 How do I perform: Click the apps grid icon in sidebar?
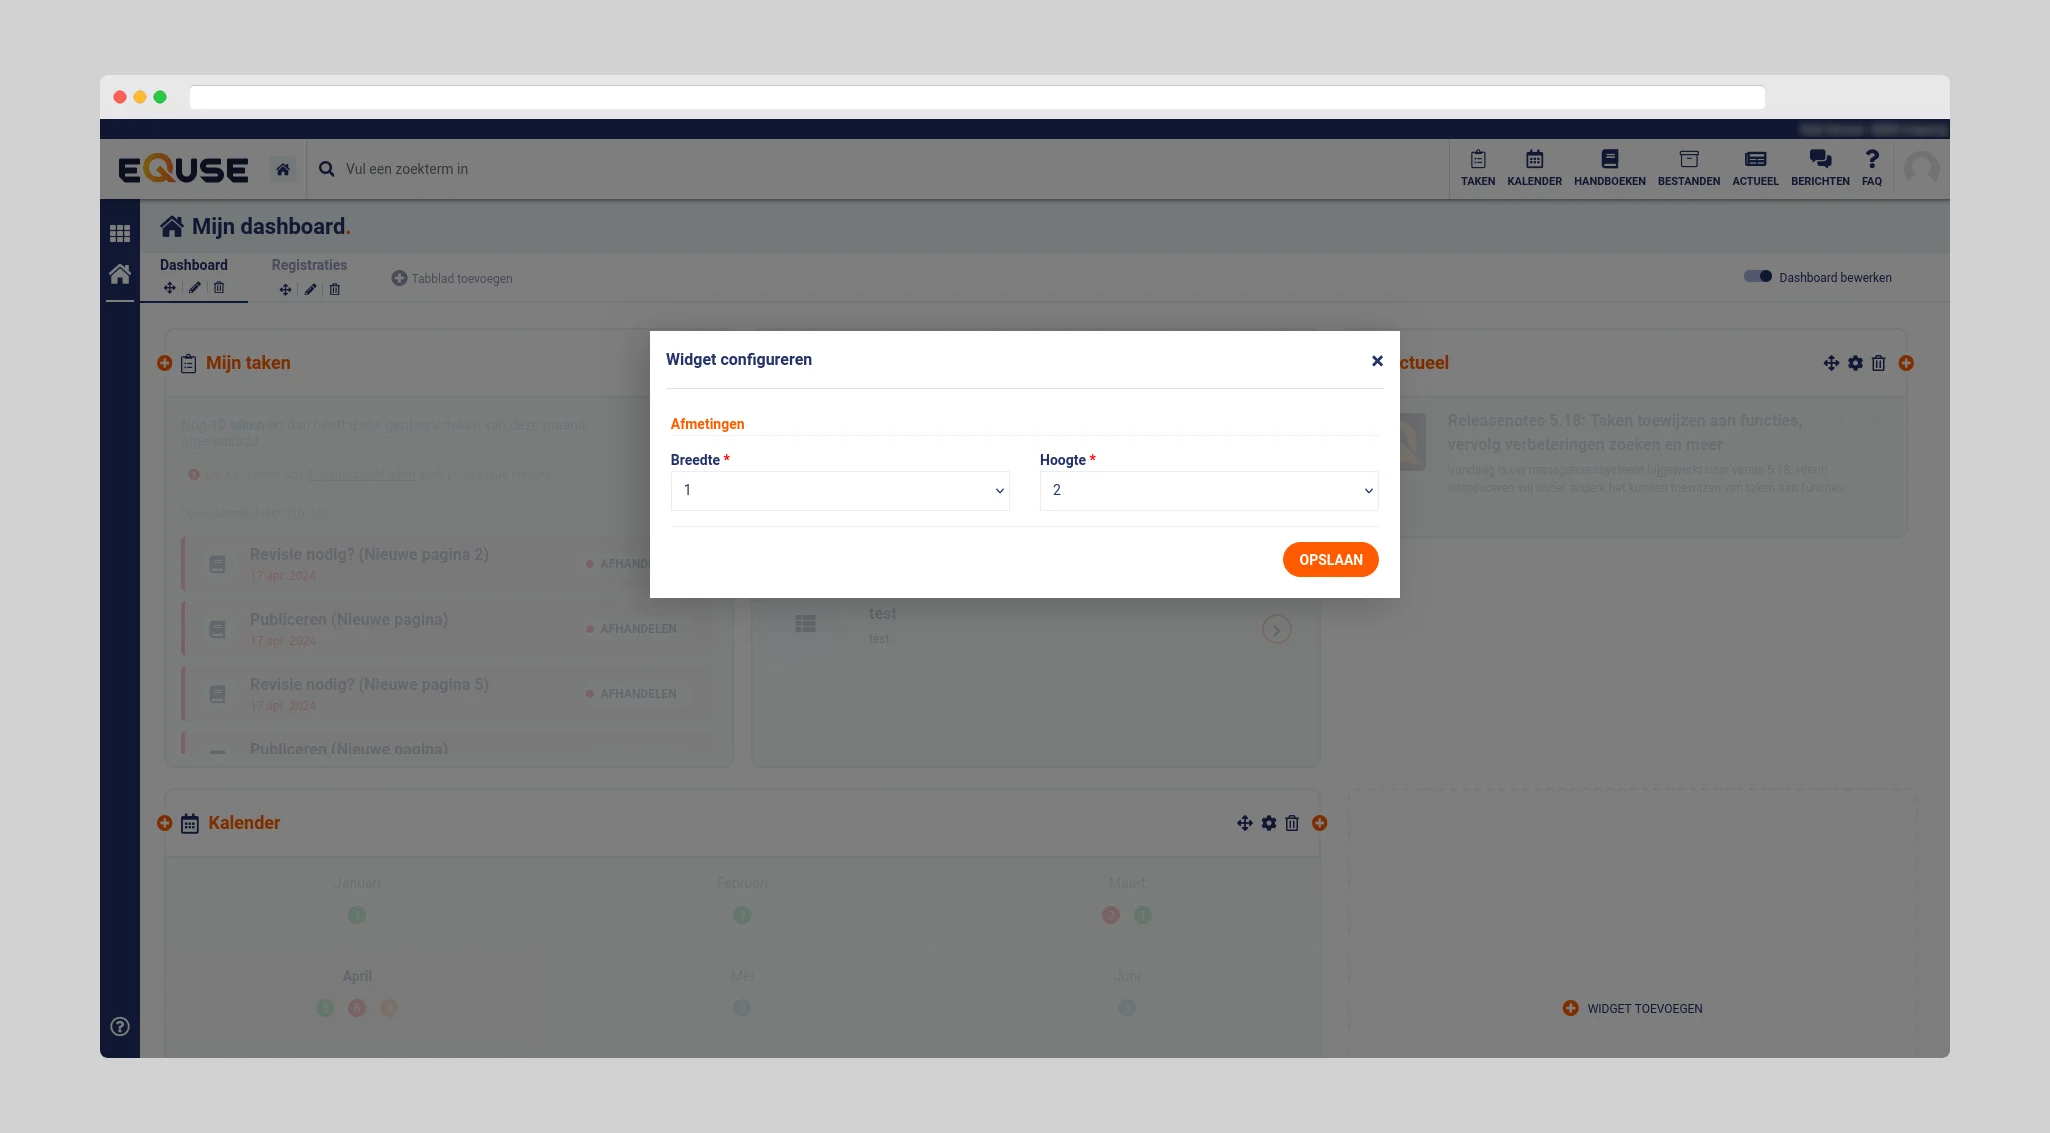point(120,233)
